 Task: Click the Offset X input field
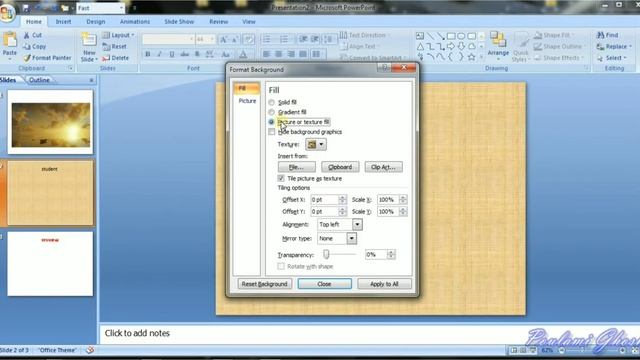point(324,200)
